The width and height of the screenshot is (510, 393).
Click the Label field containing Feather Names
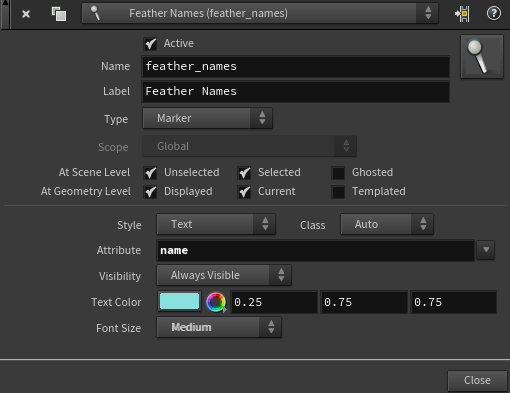pos(295,91)
